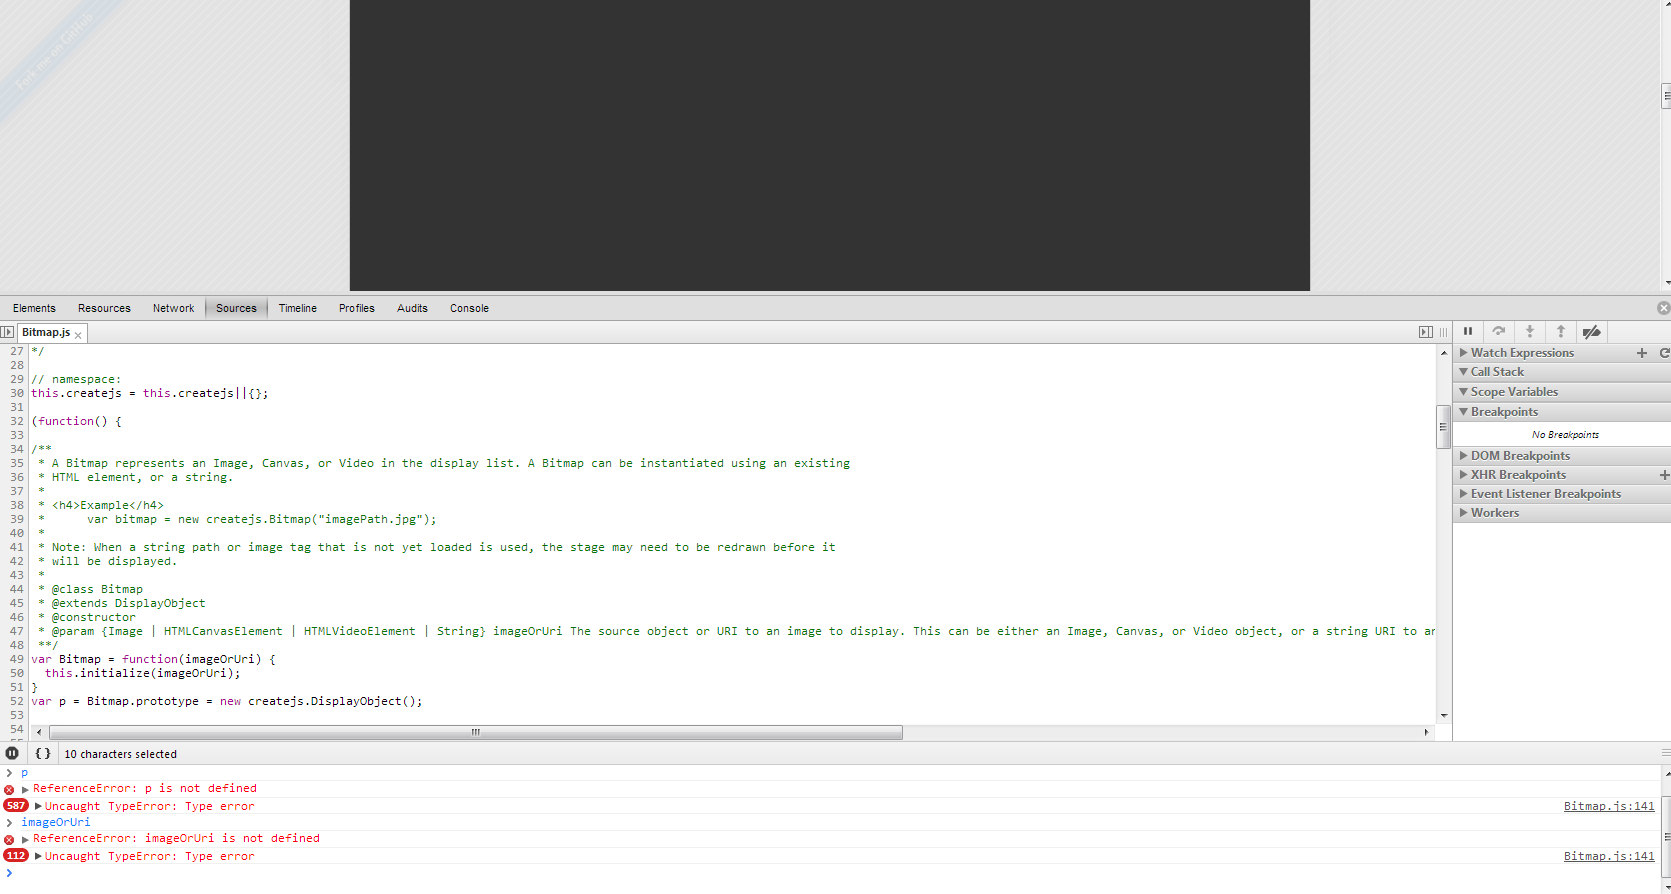
Task: Add an XHR breakpoint with plus icon
Action: (1664, 475)
